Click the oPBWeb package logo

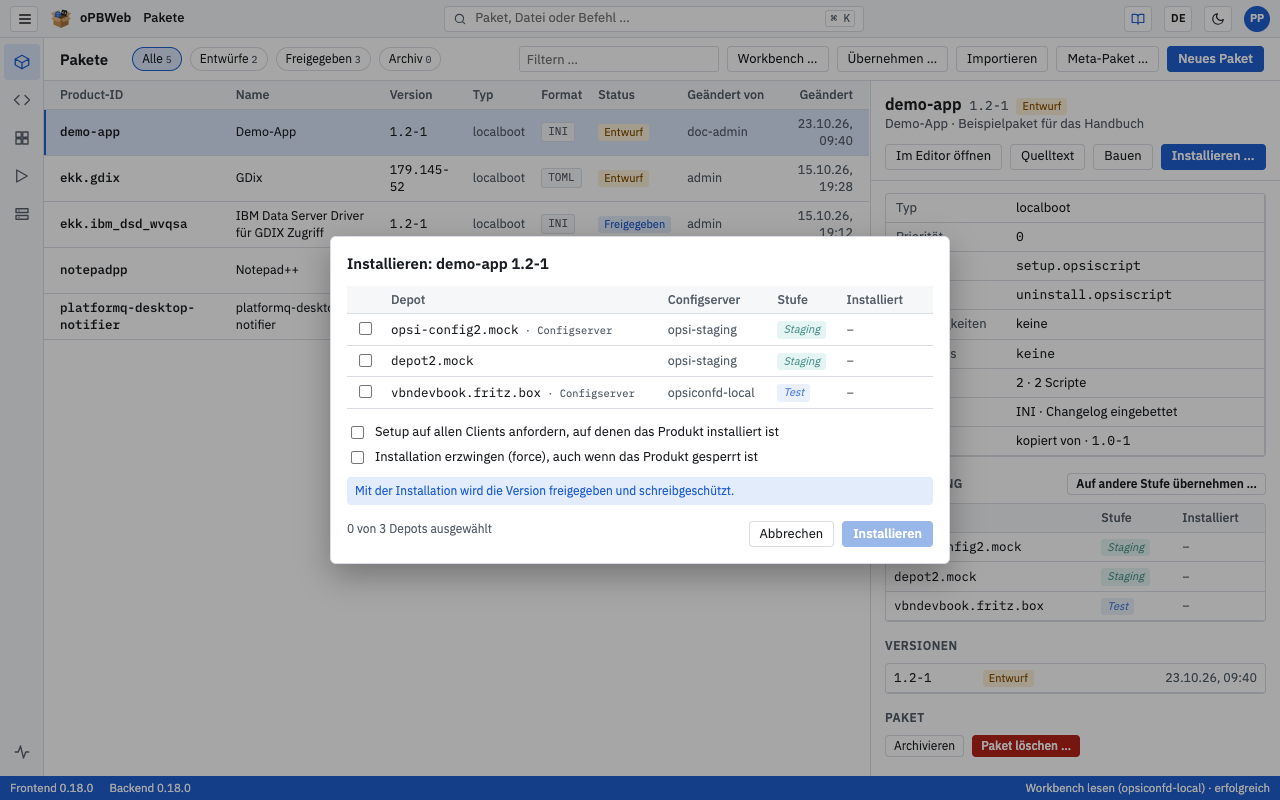click(x=62, y=18)
